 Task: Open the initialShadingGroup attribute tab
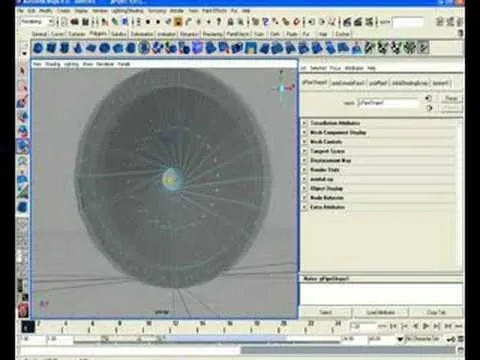click(410, 83)
